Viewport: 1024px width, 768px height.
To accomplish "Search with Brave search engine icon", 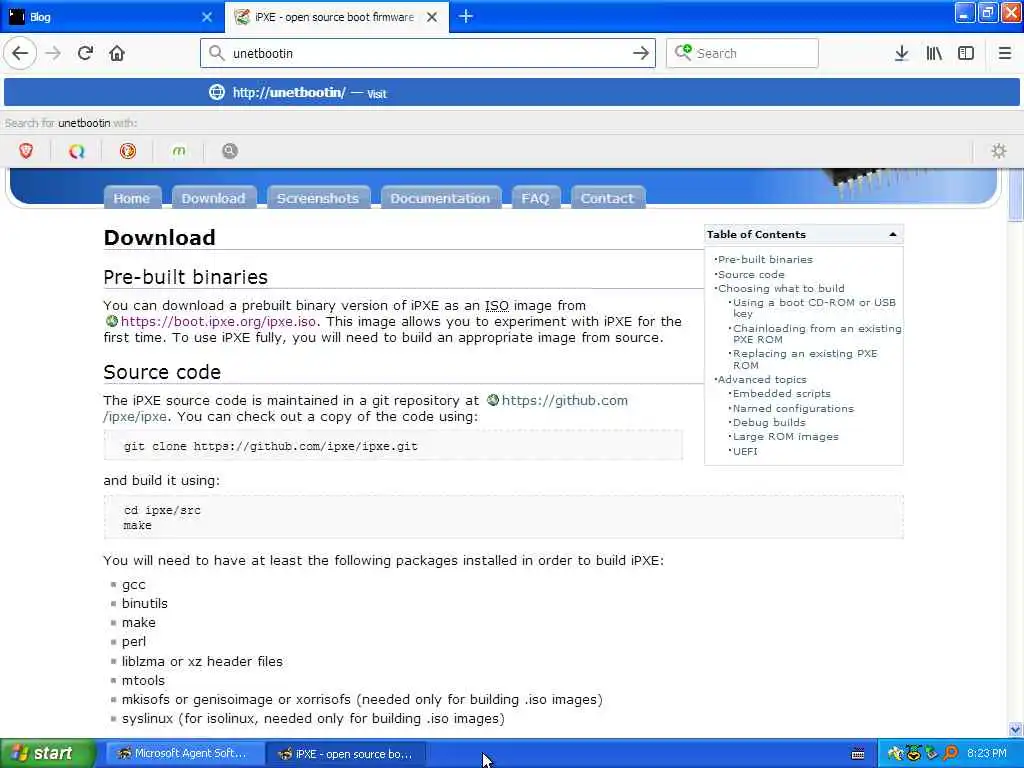I will point(26,151).
